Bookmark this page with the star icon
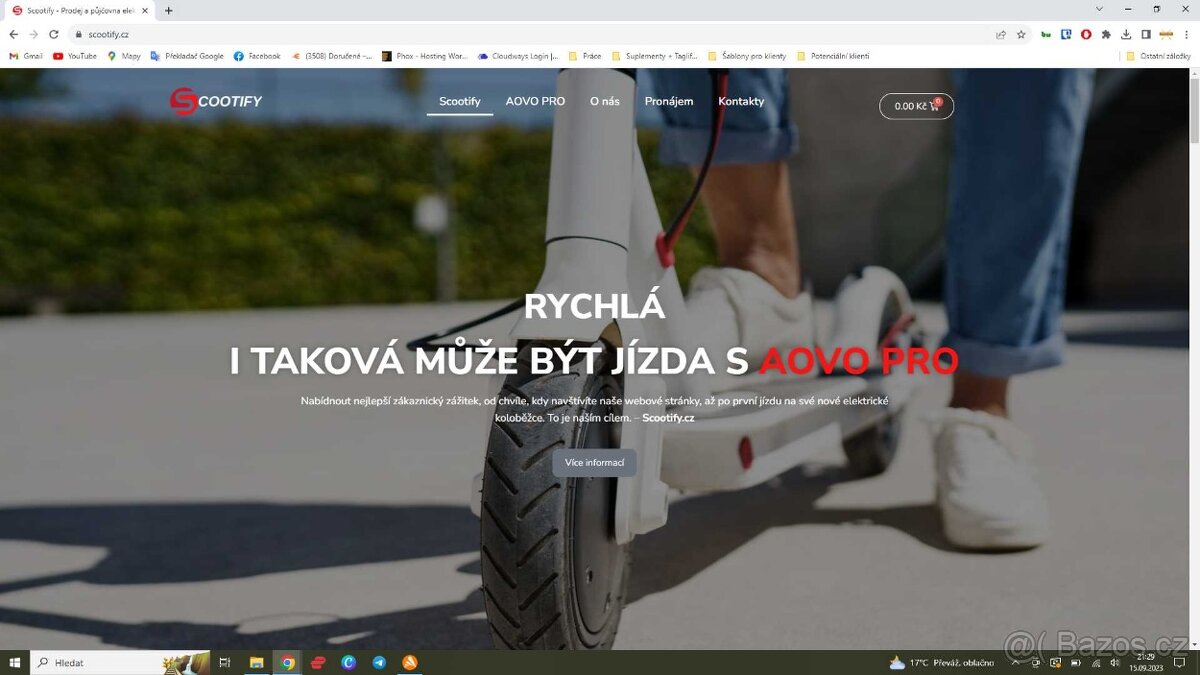Screen dimensions: 1200x675 pos(1021,34)
